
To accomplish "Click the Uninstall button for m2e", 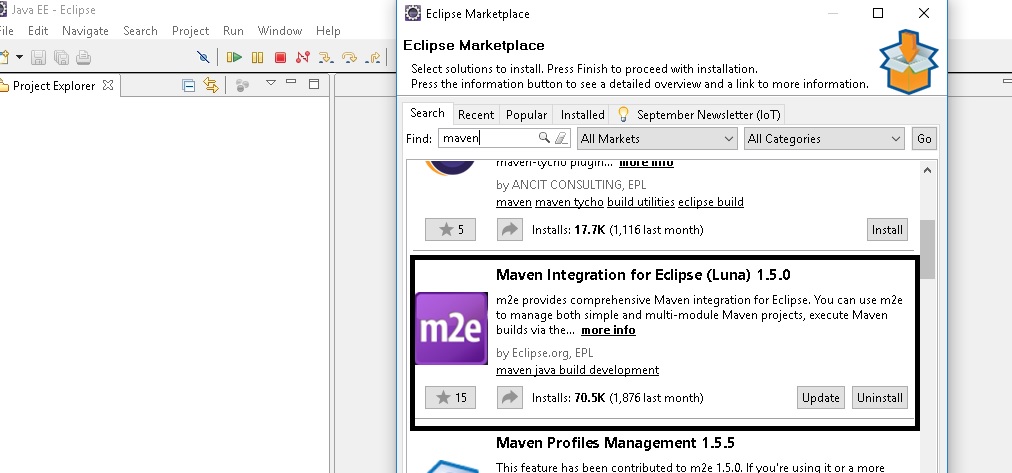I will click(880, 398).
